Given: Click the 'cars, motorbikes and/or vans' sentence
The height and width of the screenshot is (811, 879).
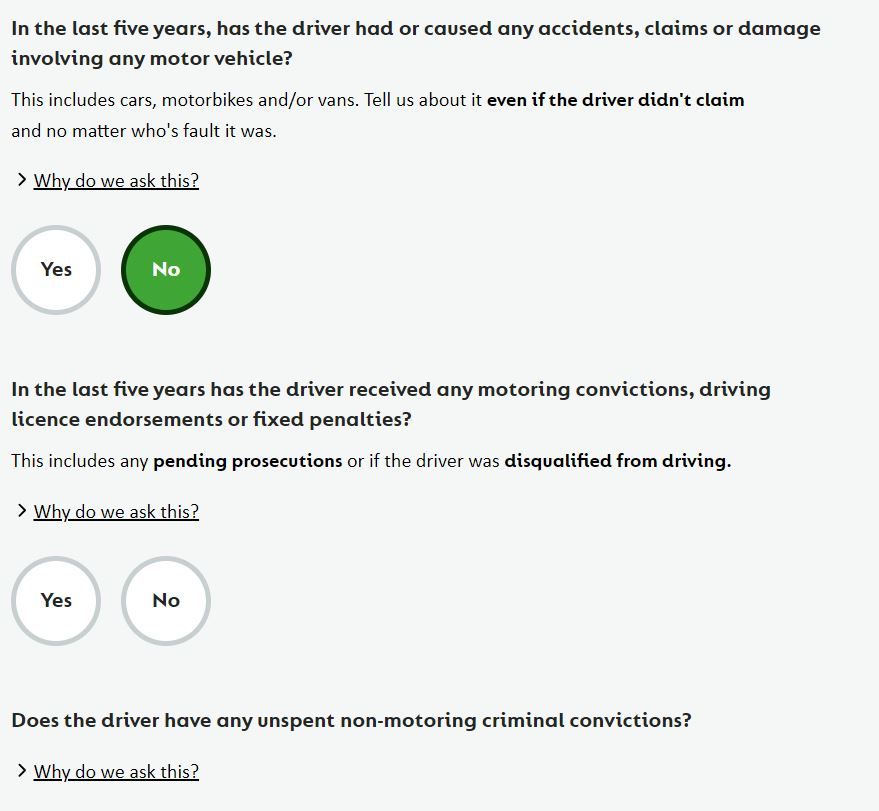Looking at the screenshot, I should (185, 100).
